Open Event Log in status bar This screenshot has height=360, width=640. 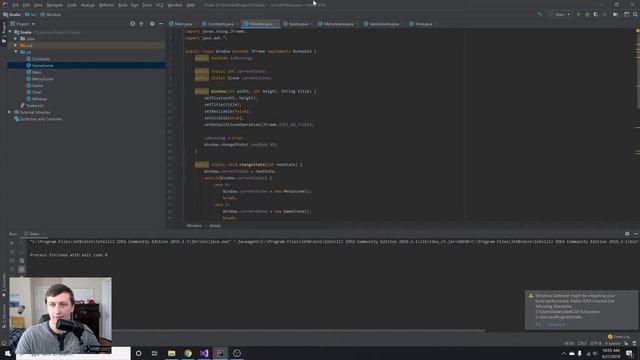[x=619, y=337]
